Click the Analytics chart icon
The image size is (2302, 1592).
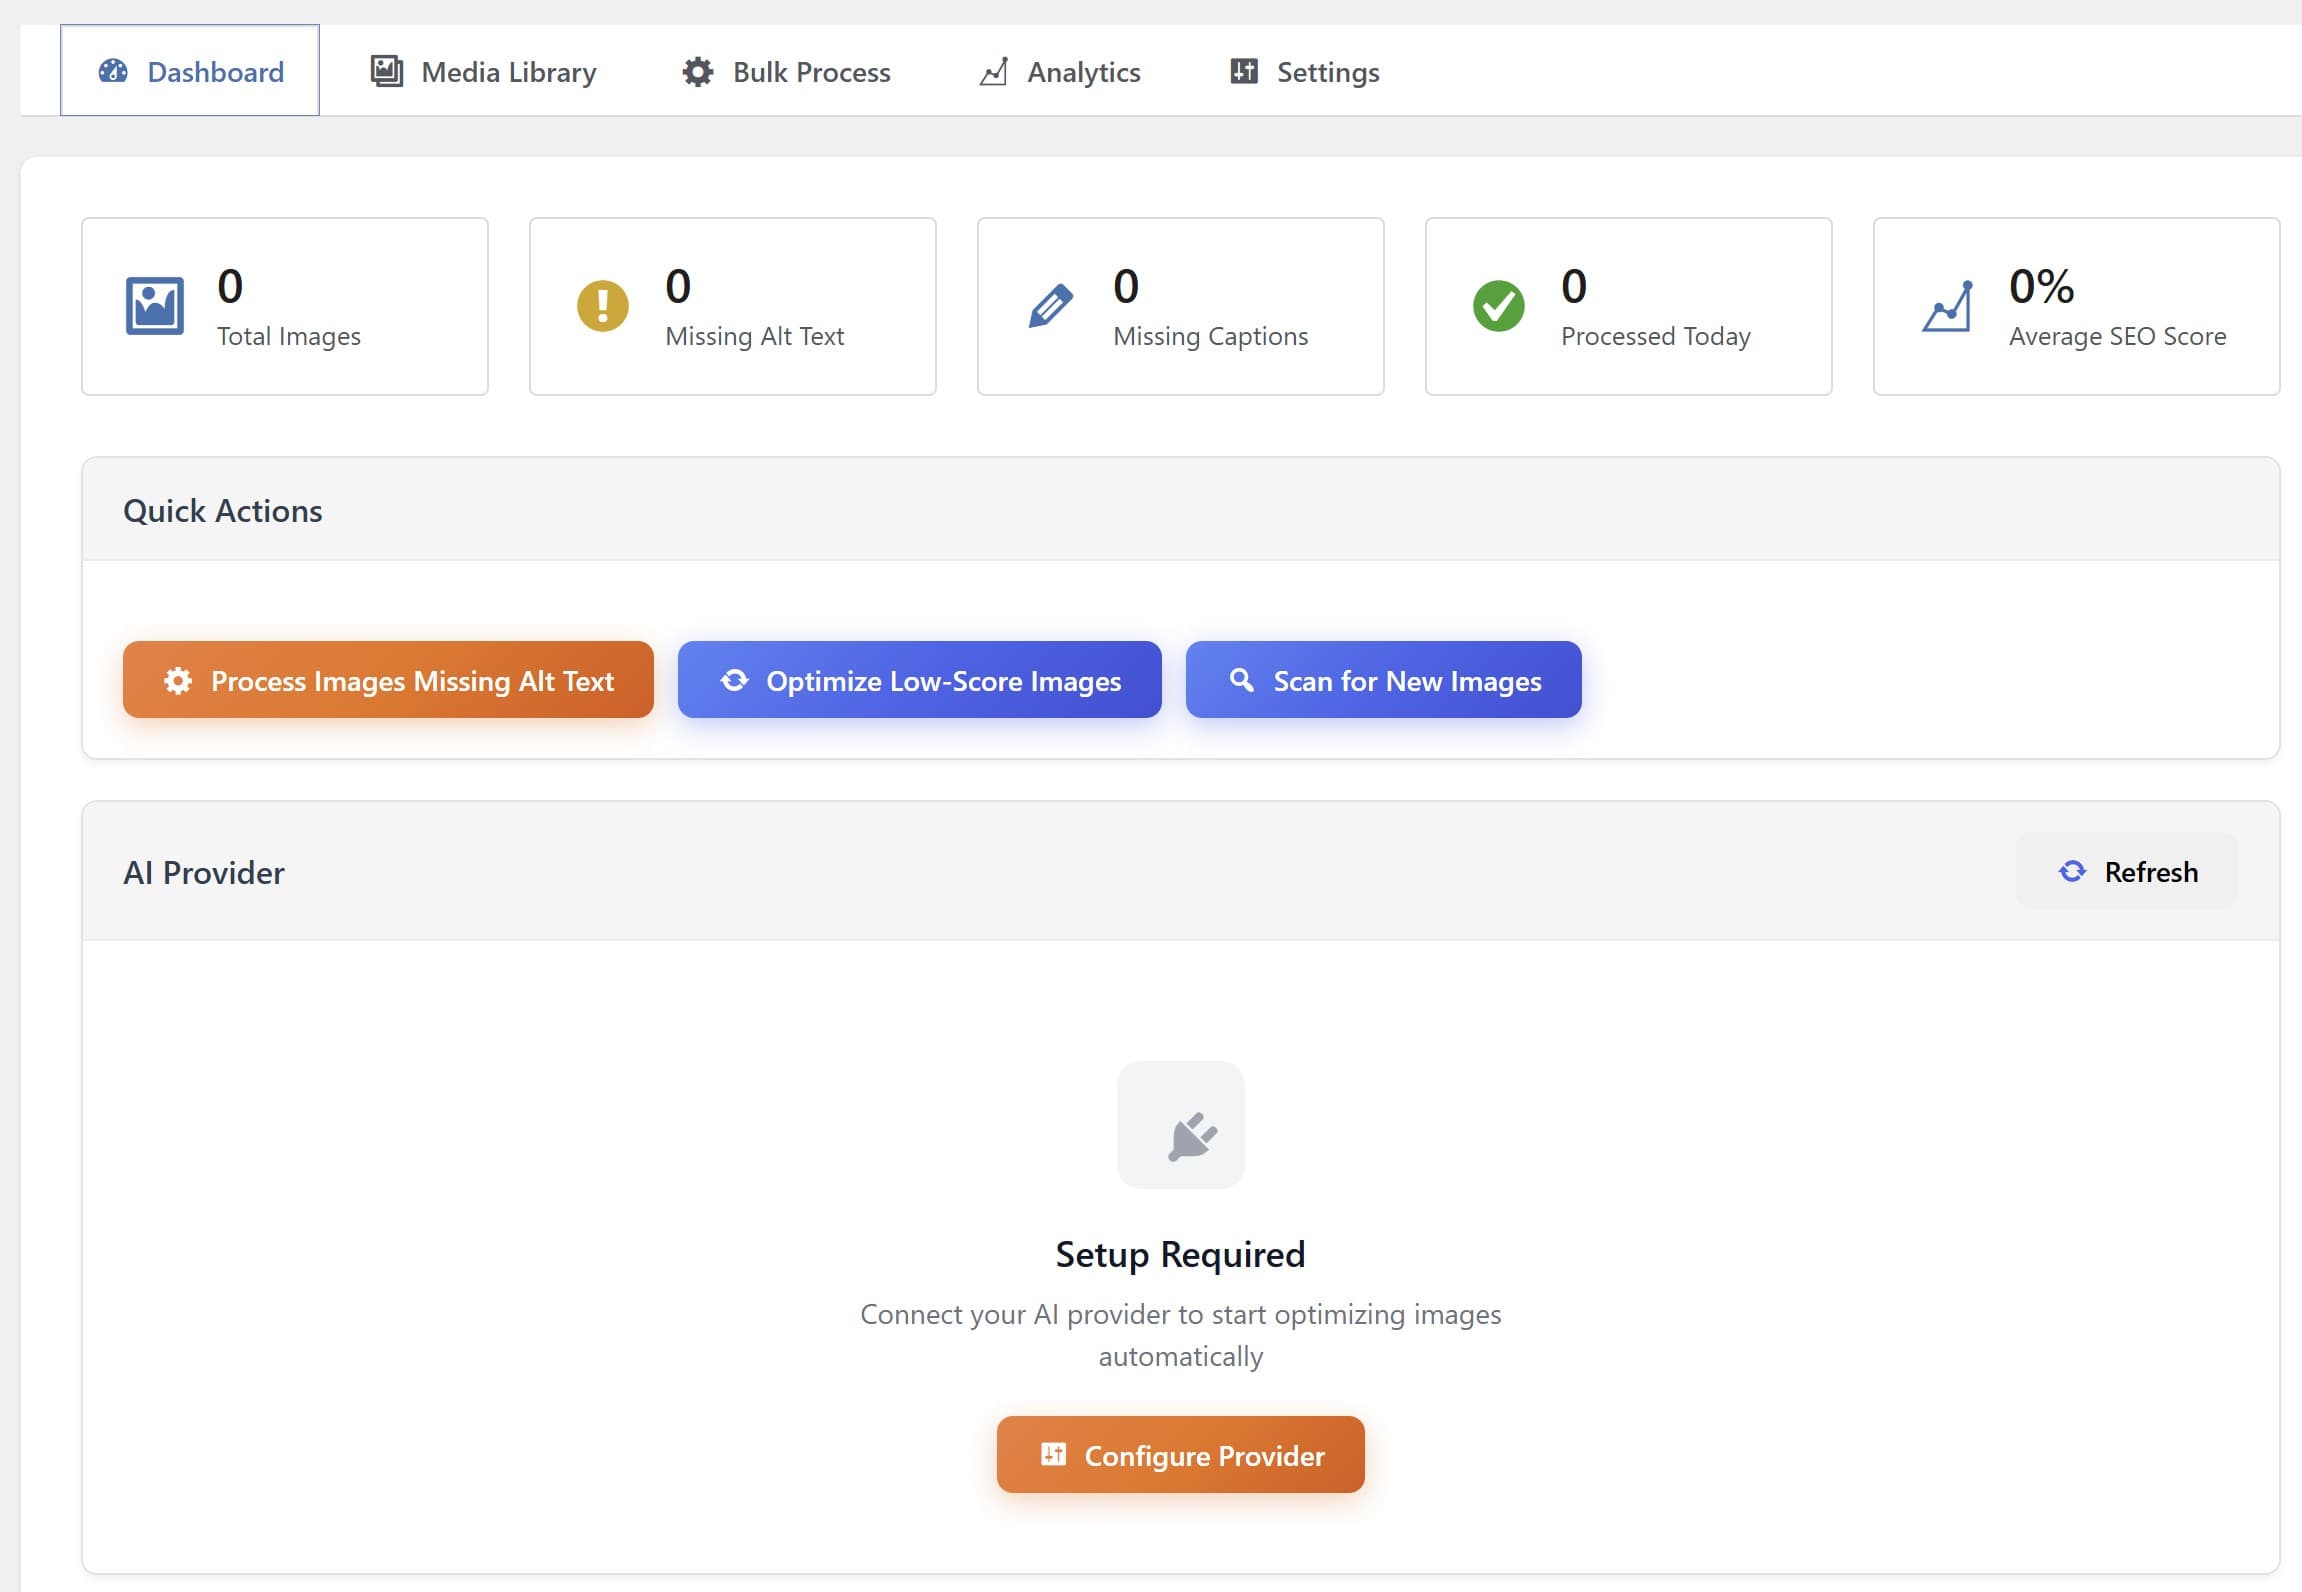pyautogui.click(x=992, y=71)
